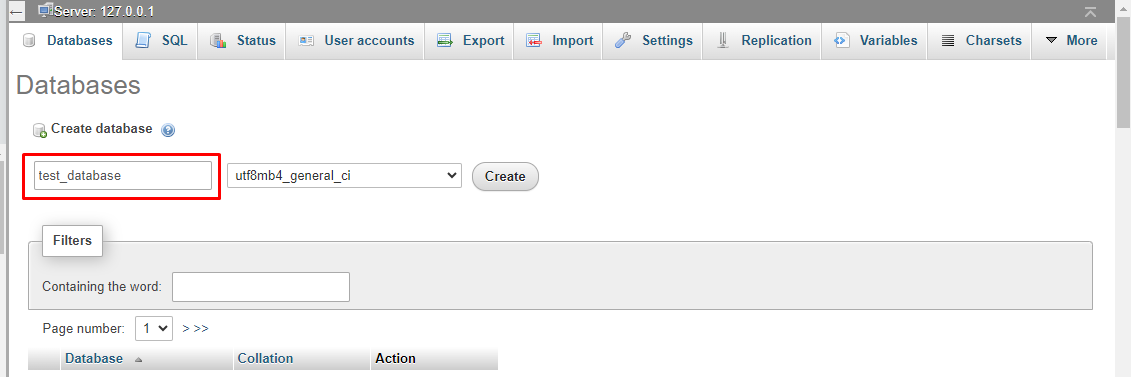This screenshot has width=1131, height=377.
Task: Click the Import tab icon
Action: [x=534, y=40]
